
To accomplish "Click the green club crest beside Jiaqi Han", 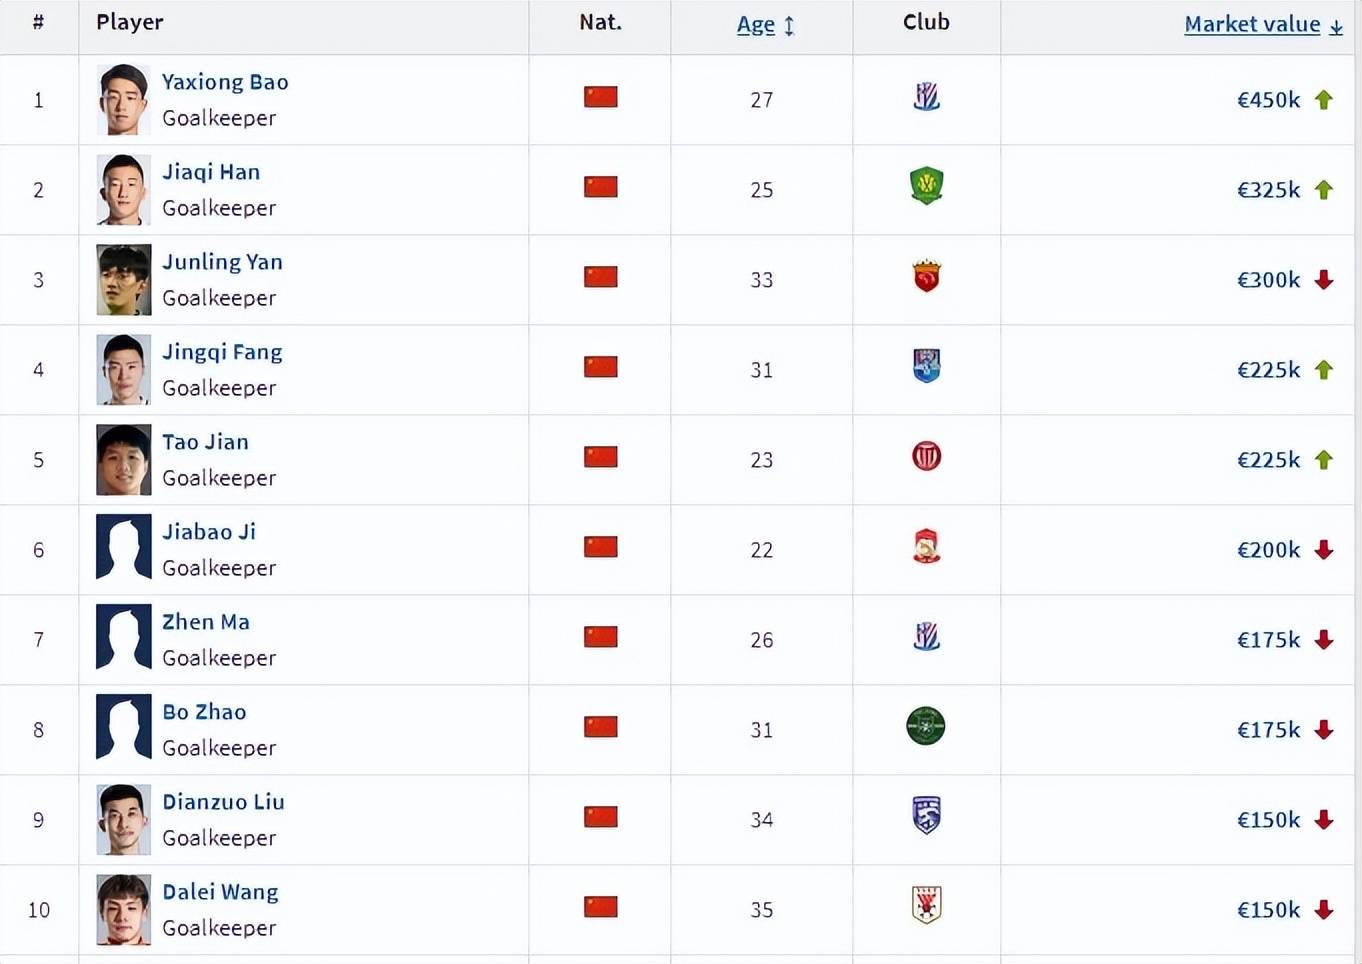I will [926, 186].
